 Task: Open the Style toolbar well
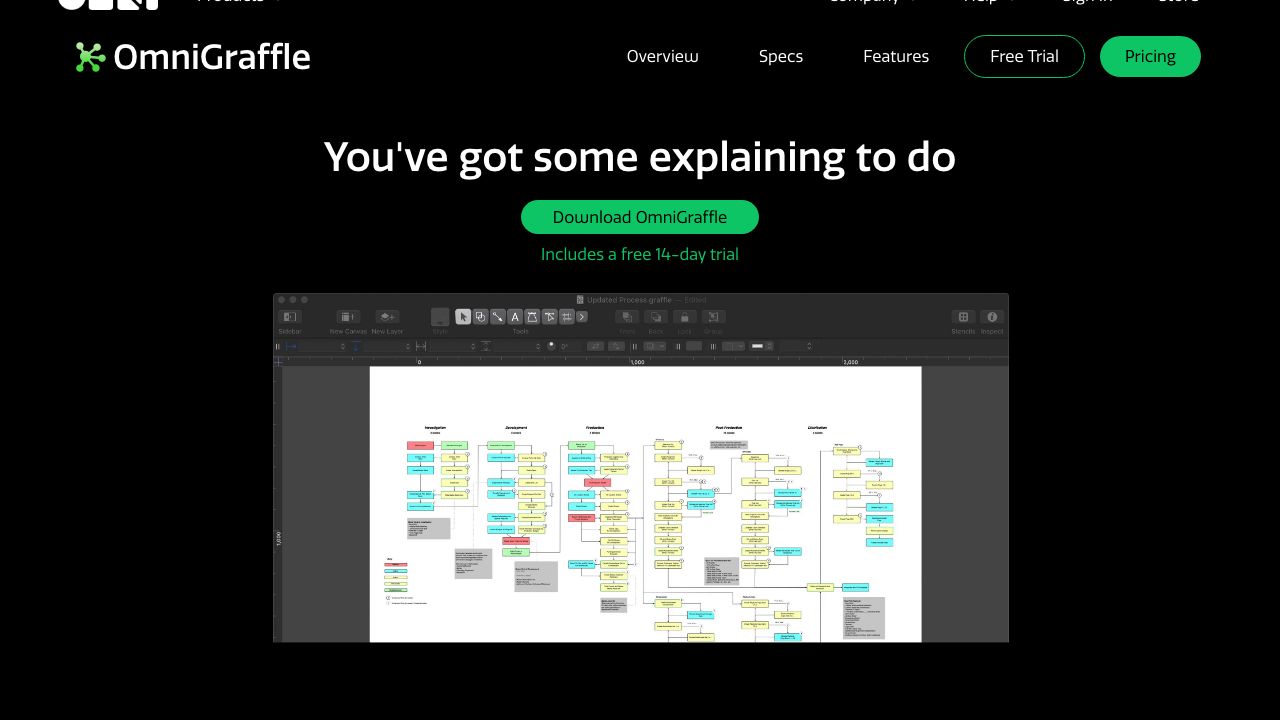click(x=440, y=317)
